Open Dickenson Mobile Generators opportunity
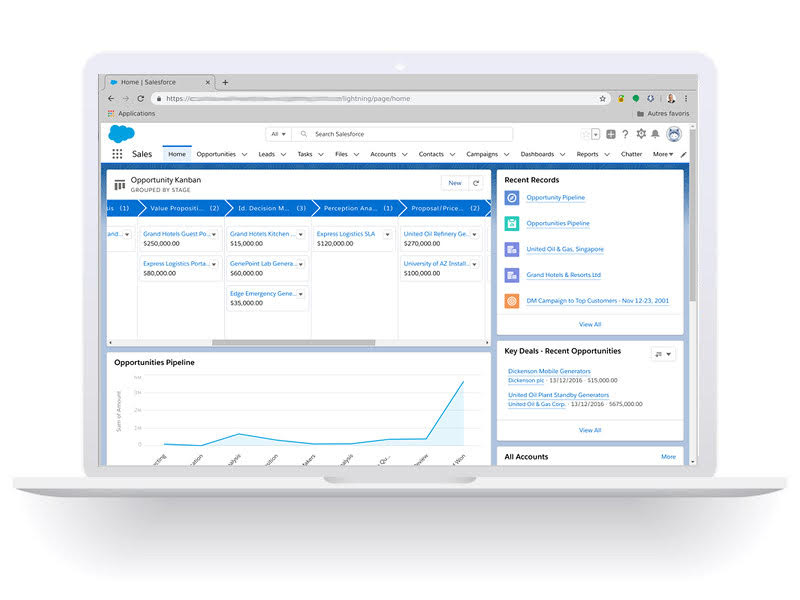This screenshot has width=800, height=600. (x=549, y=371)
